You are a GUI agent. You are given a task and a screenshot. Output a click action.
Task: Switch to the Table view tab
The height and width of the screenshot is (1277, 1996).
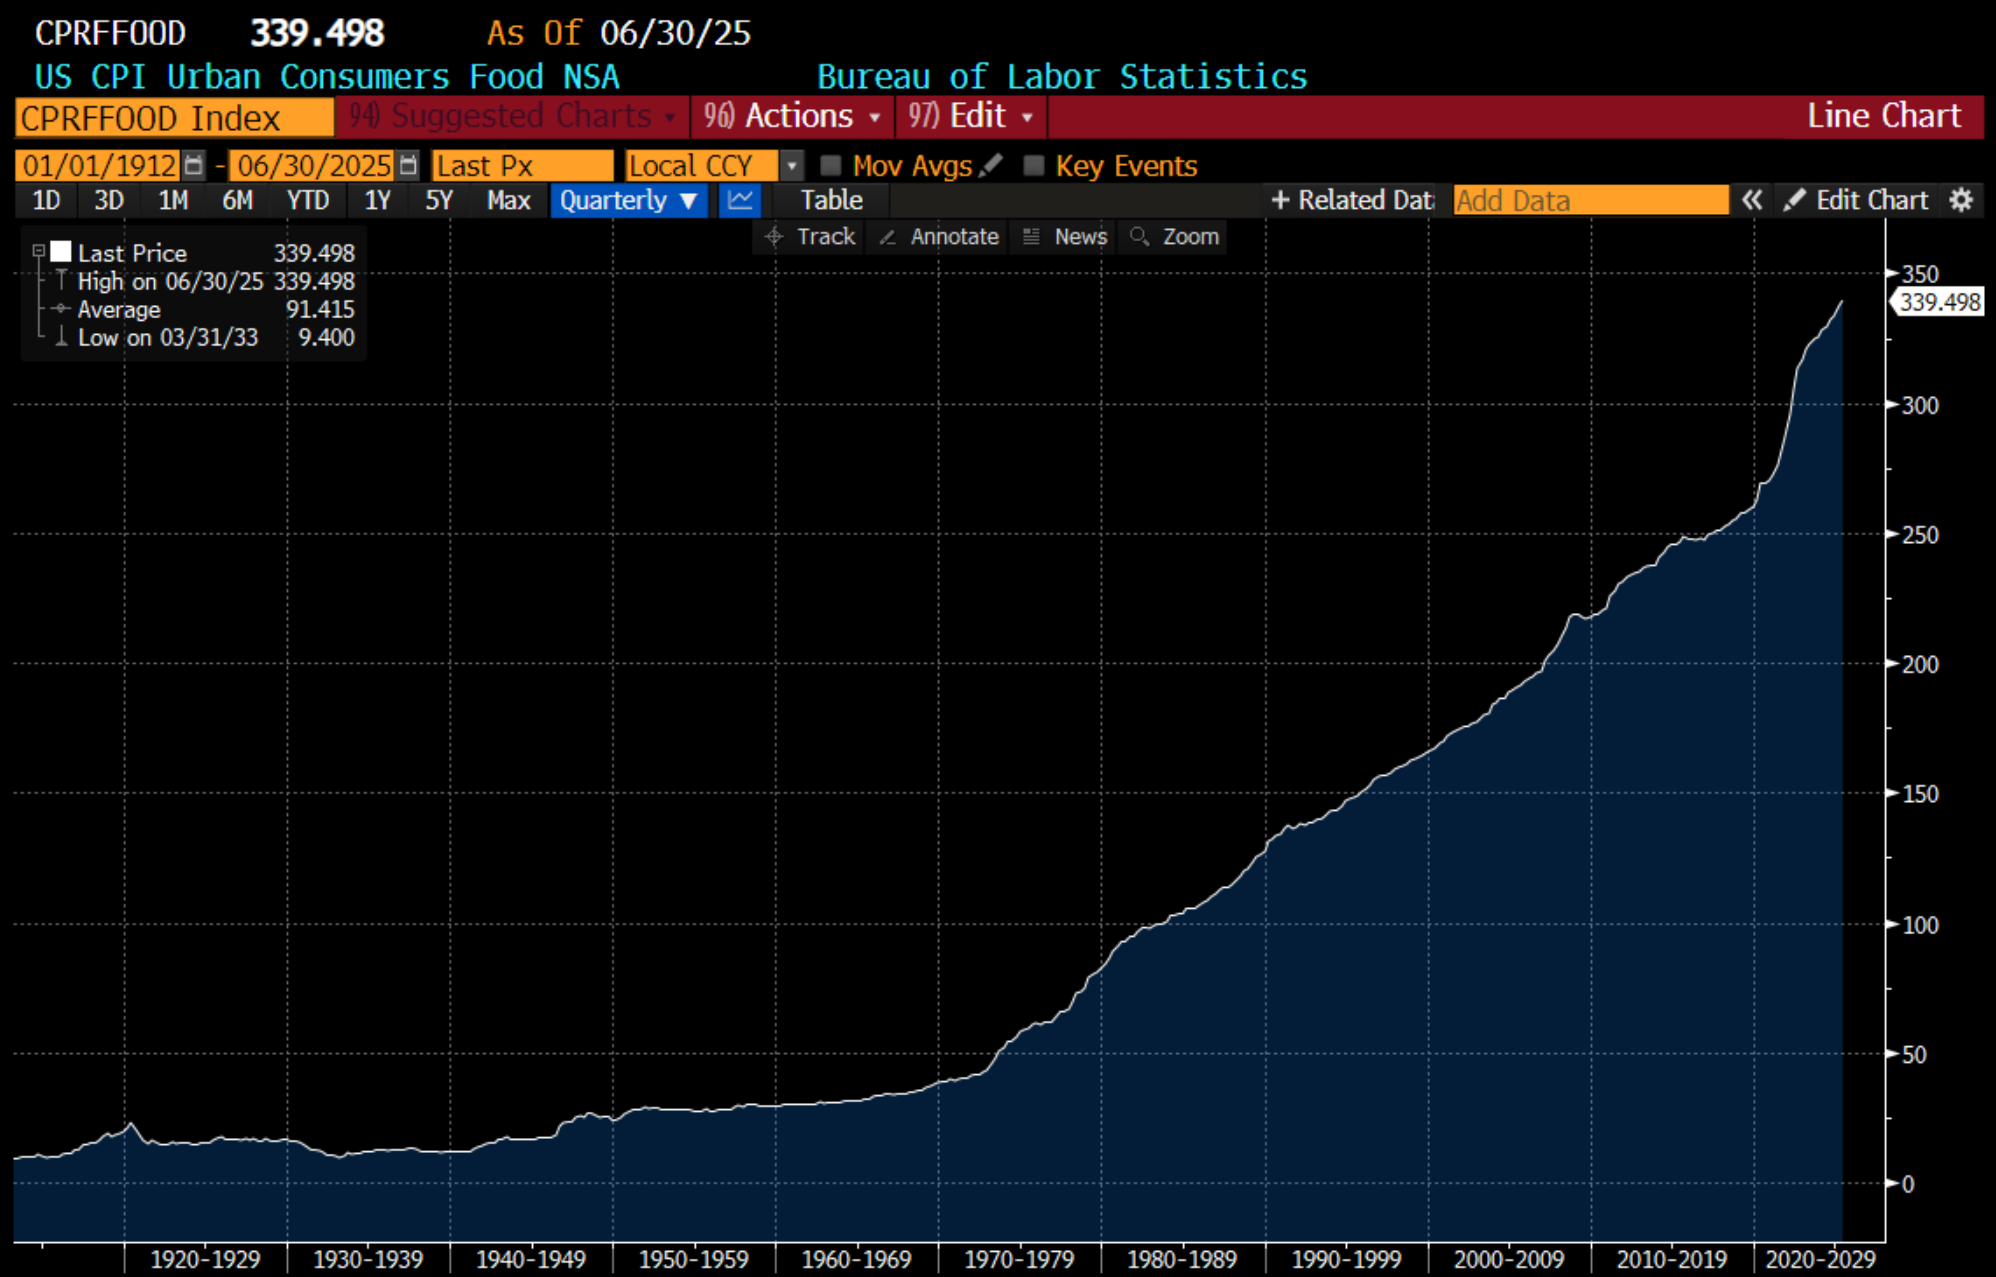click(x=831, y=200)
